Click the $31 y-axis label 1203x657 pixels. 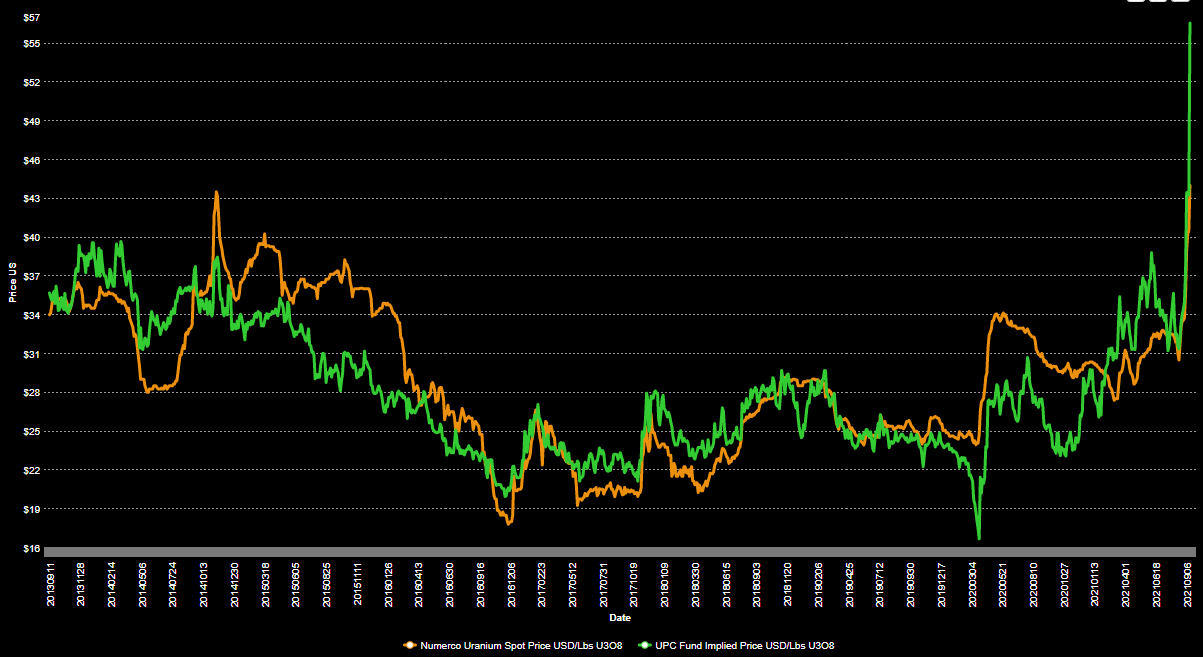tap(30, 354)
